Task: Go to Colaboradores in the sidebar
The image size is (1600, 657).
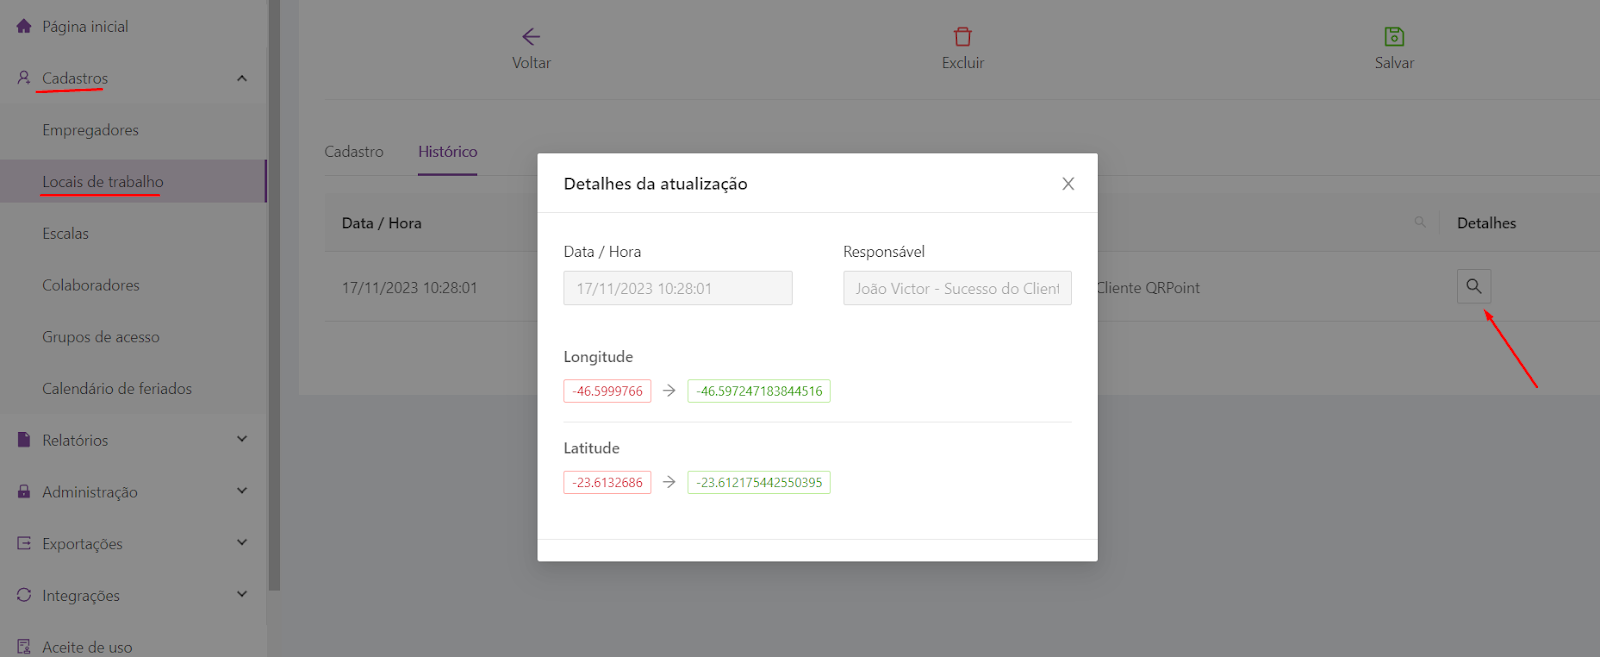Action: coord(91,285)
